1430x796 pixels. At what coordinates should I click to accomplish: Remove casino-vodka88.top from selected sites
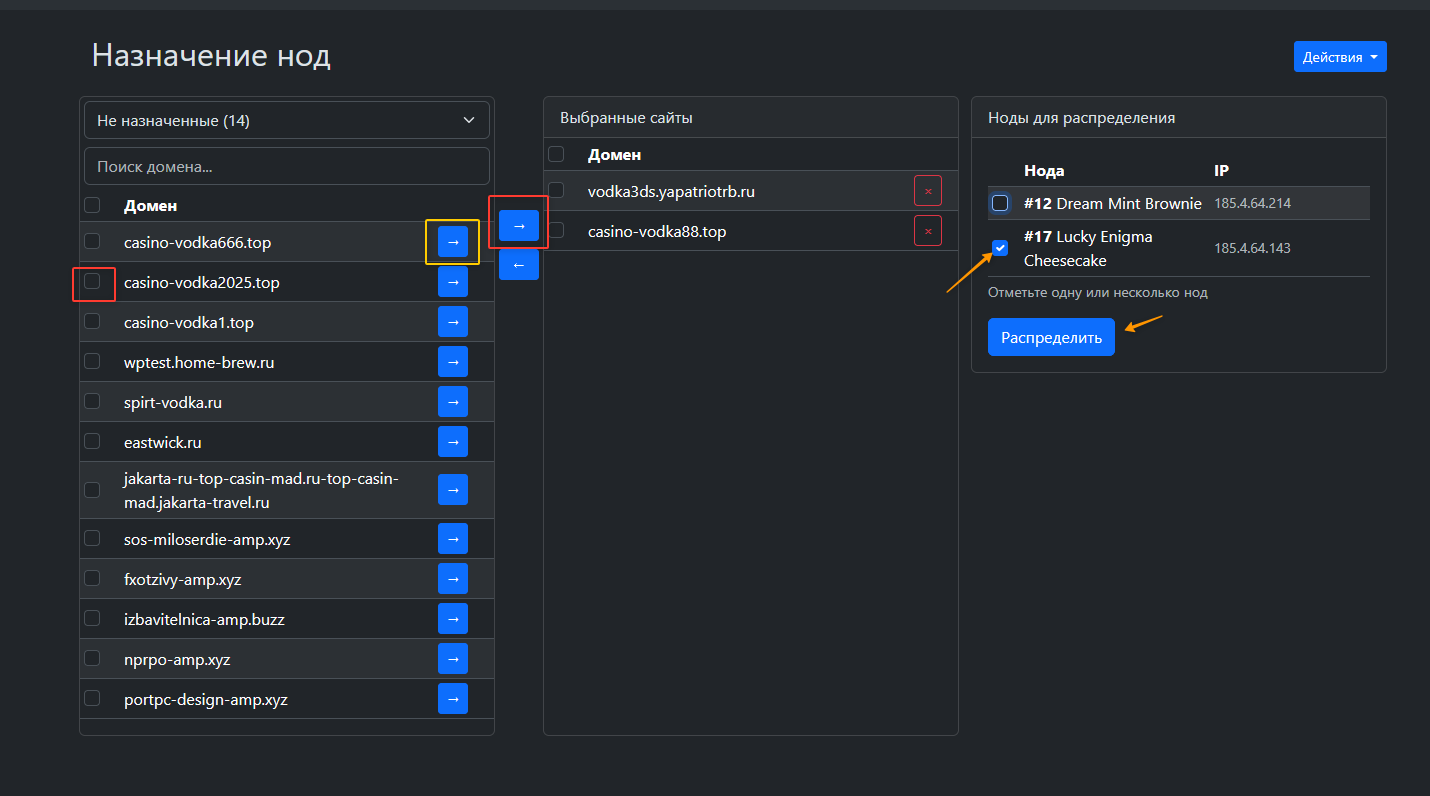pyautogui.click(x=927, y=231)
